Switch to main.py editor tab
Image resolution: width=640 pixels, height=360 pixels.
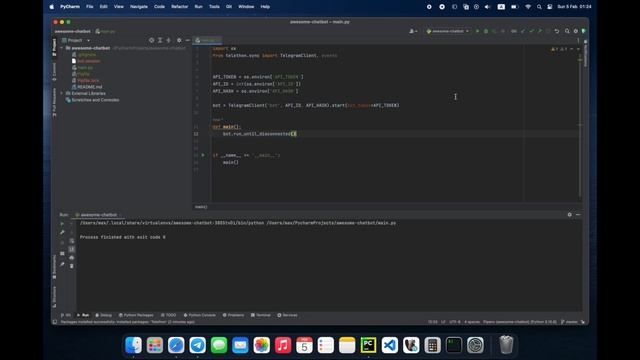(x=208, y=40)
